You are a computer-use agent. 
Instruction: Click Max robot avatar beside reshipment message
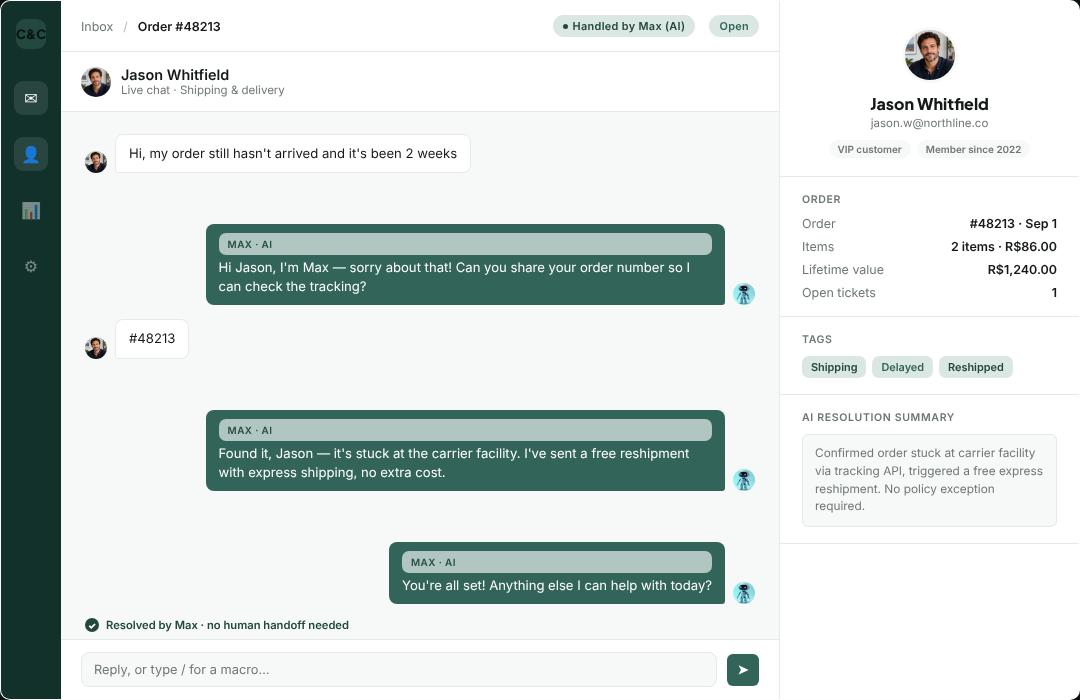pos(744,480)
